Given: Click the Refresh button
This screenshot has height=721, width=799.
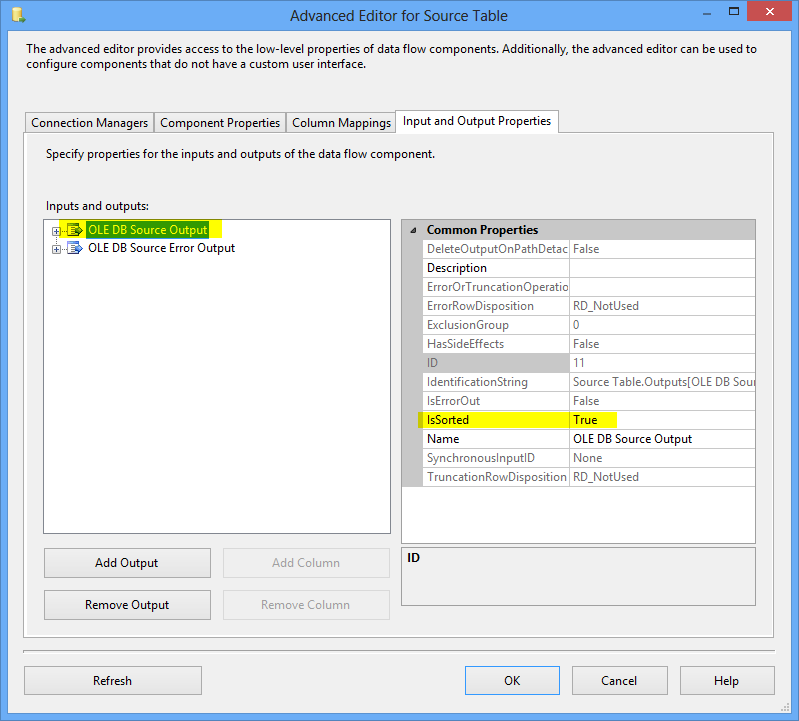Looking at the screenshot, I should click(x=112, y=681).
